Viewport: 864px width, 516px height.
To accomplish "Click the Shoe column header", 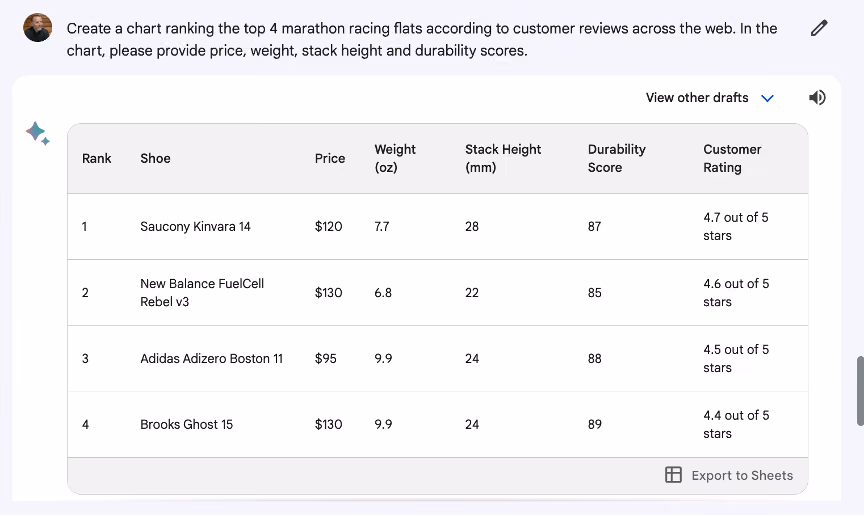I will 155,158.
